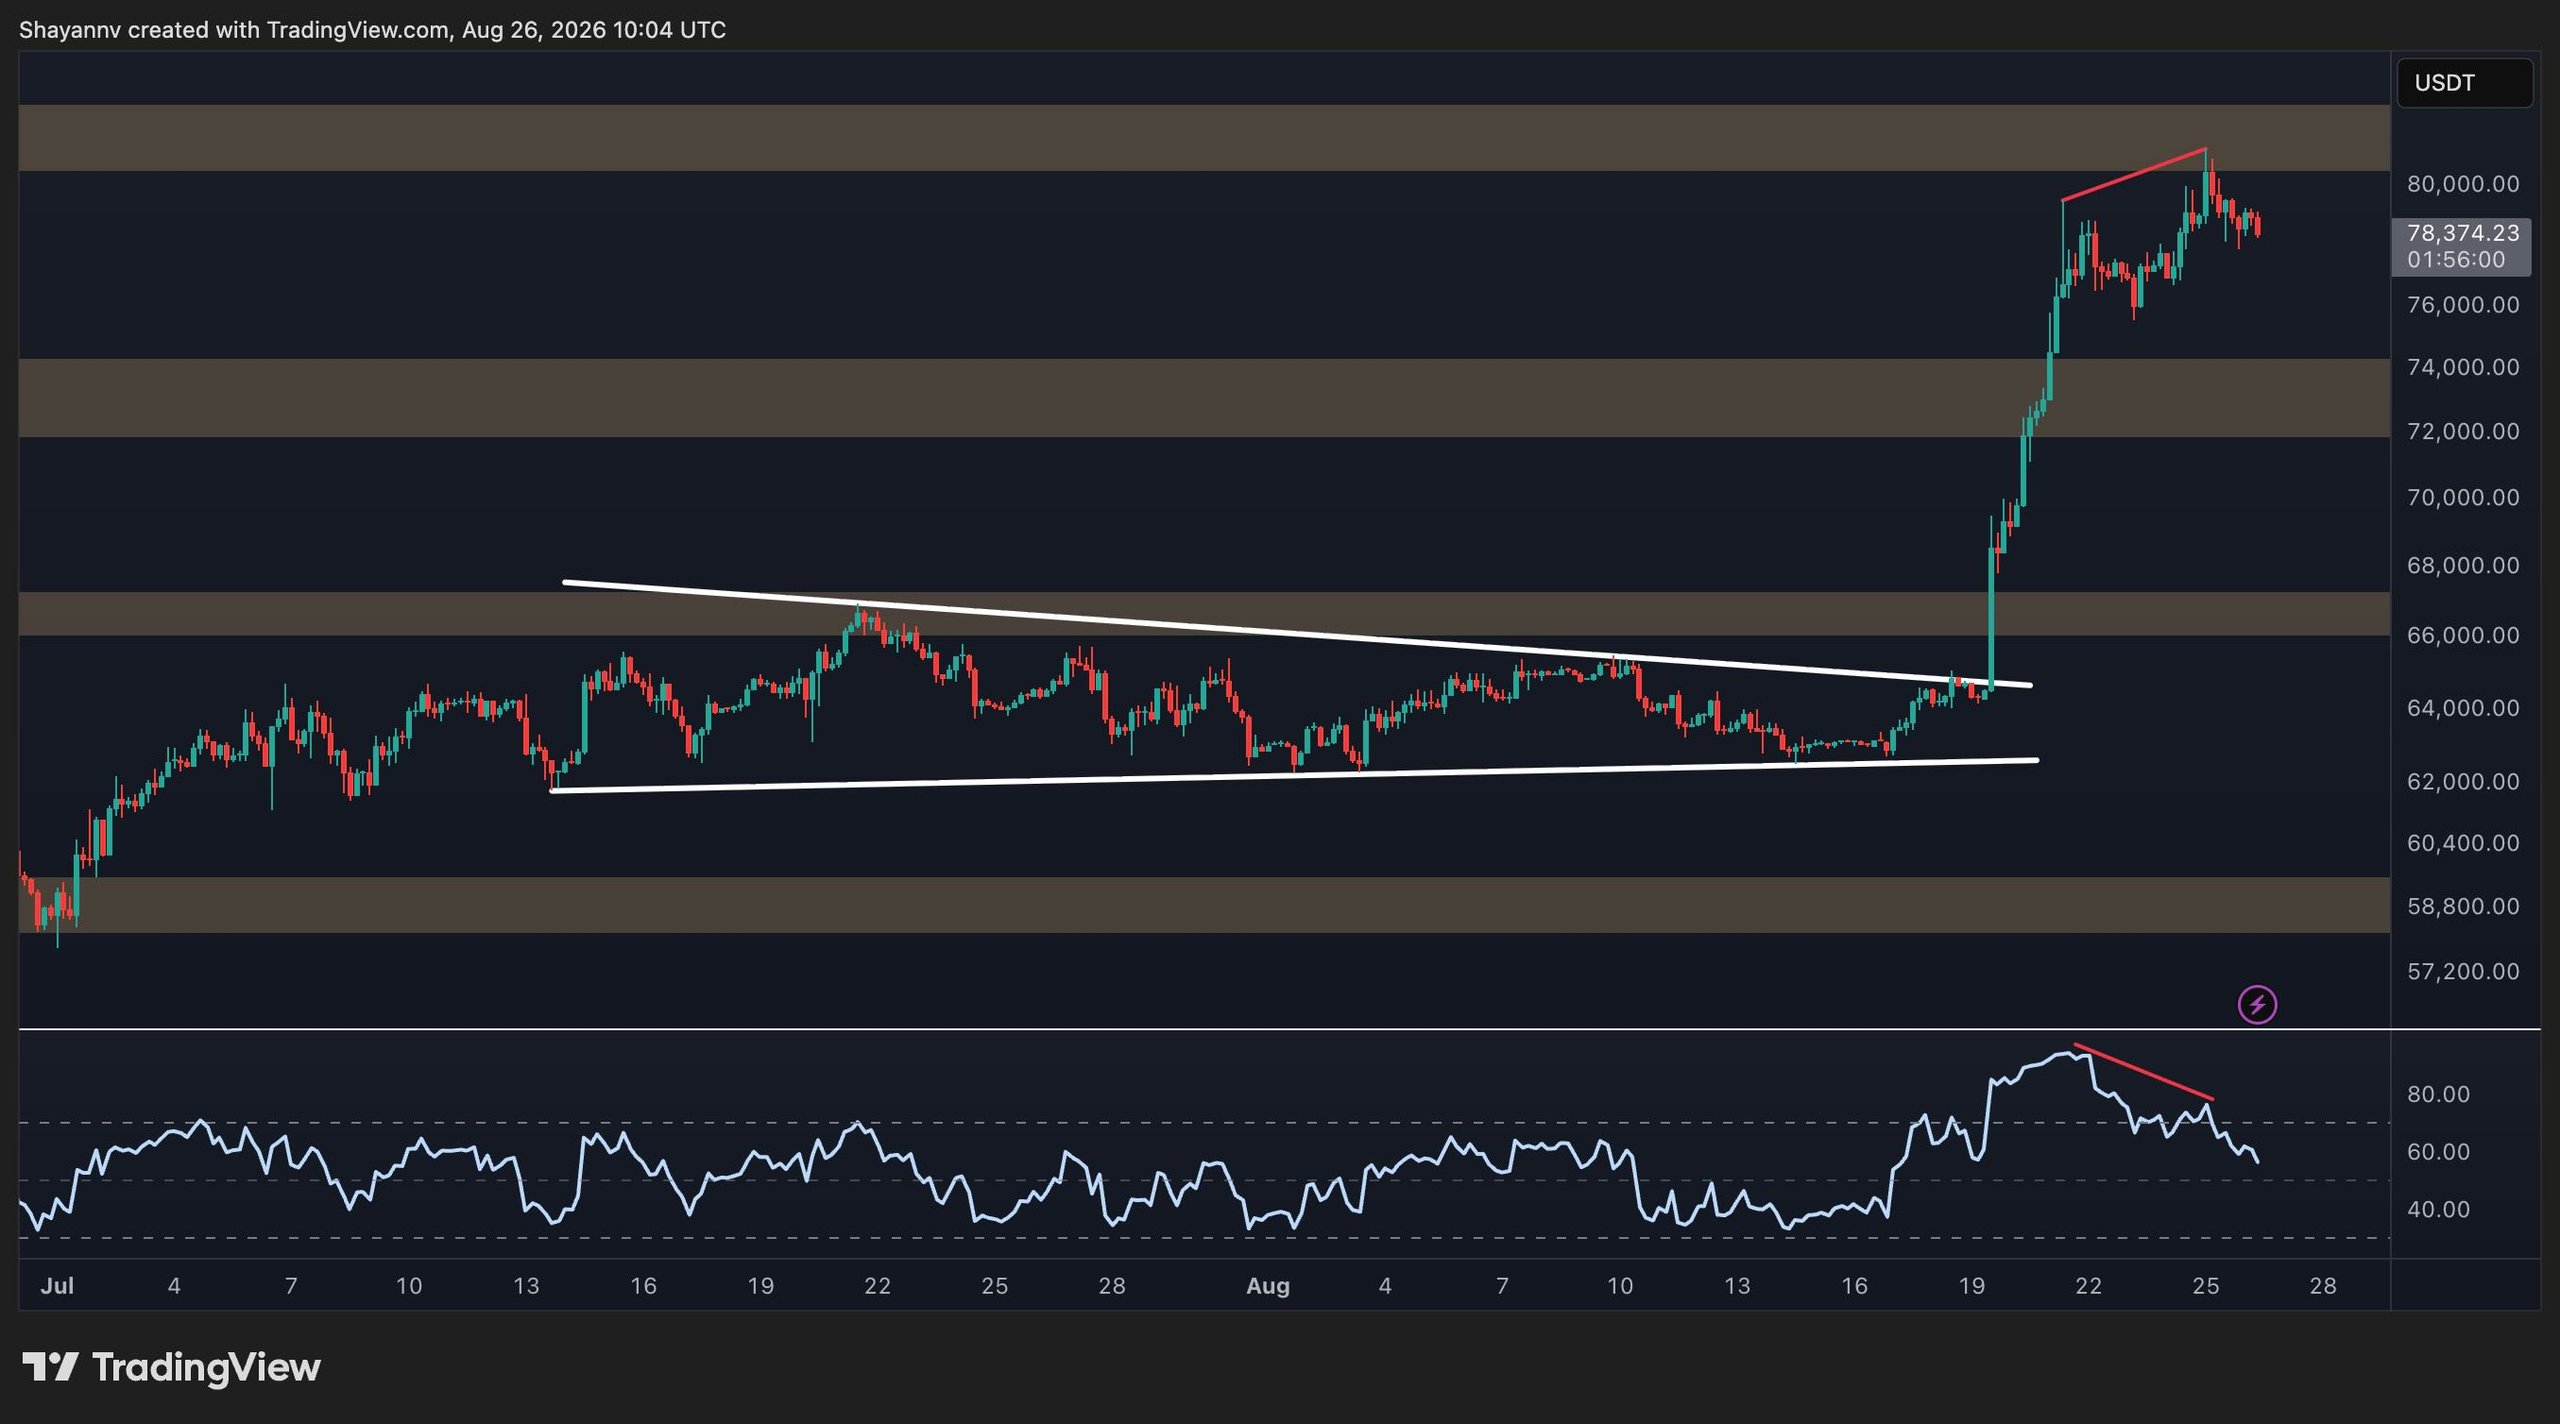Click the August 19 date label
2560x1424 pixels.
[x=1971, y=1286]
